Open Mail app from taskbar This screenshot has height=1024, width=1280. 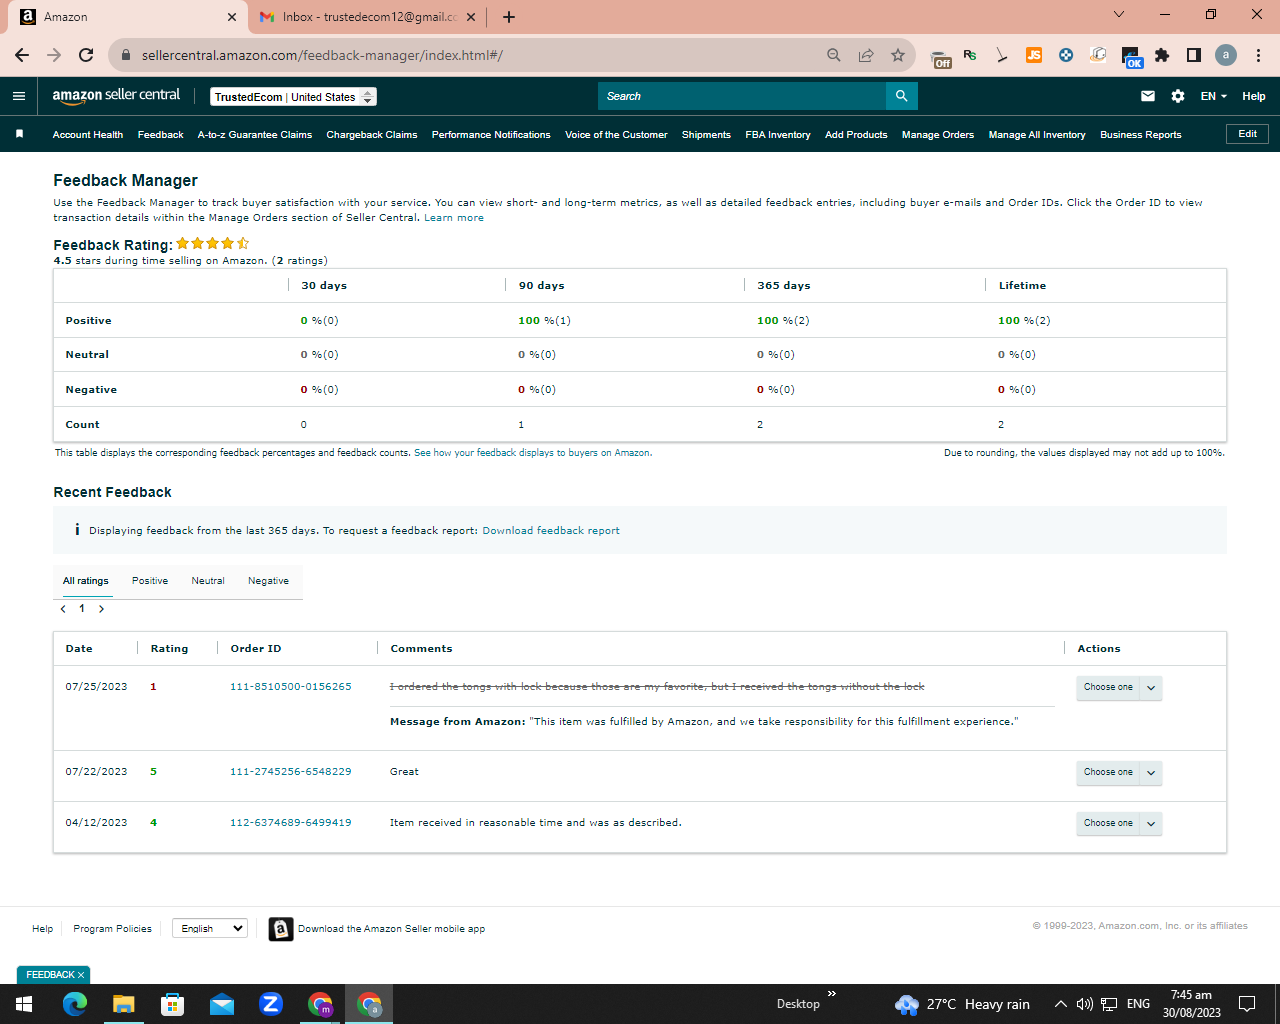(222, 1004)
